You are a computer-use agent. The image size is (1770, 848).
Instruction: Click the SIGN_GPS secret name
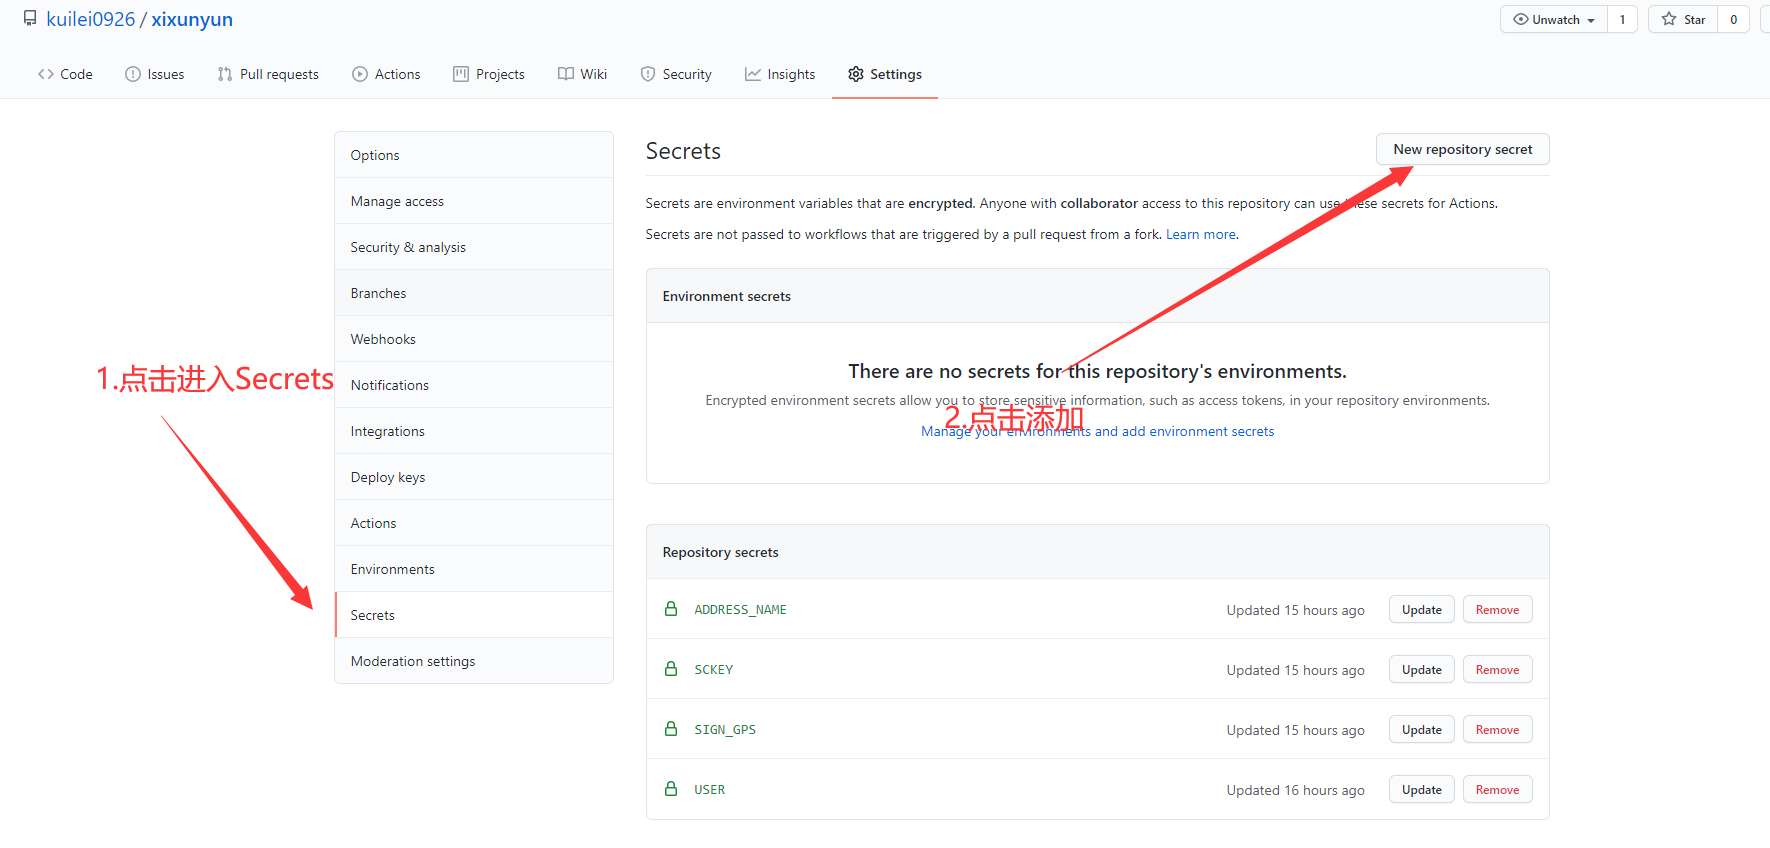tap(725, 729)
